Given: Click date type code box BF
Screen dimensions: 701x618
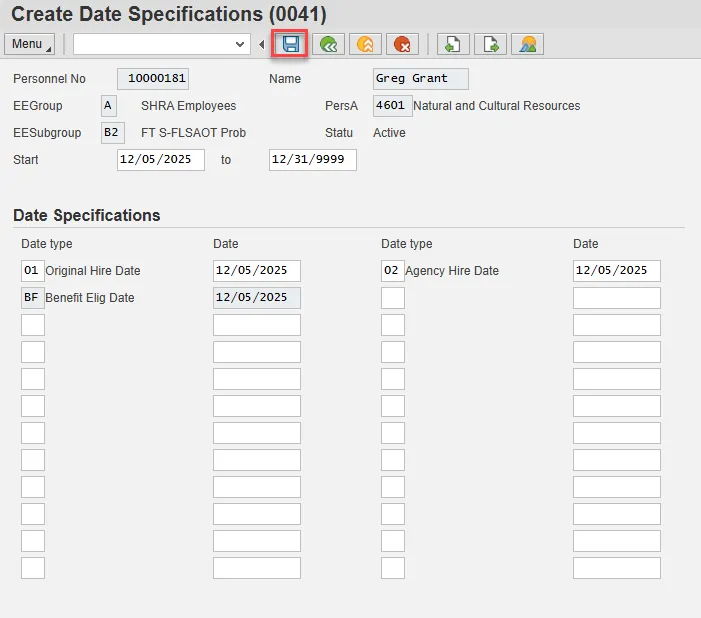Looking at the screenshot, I should point(32,297).
